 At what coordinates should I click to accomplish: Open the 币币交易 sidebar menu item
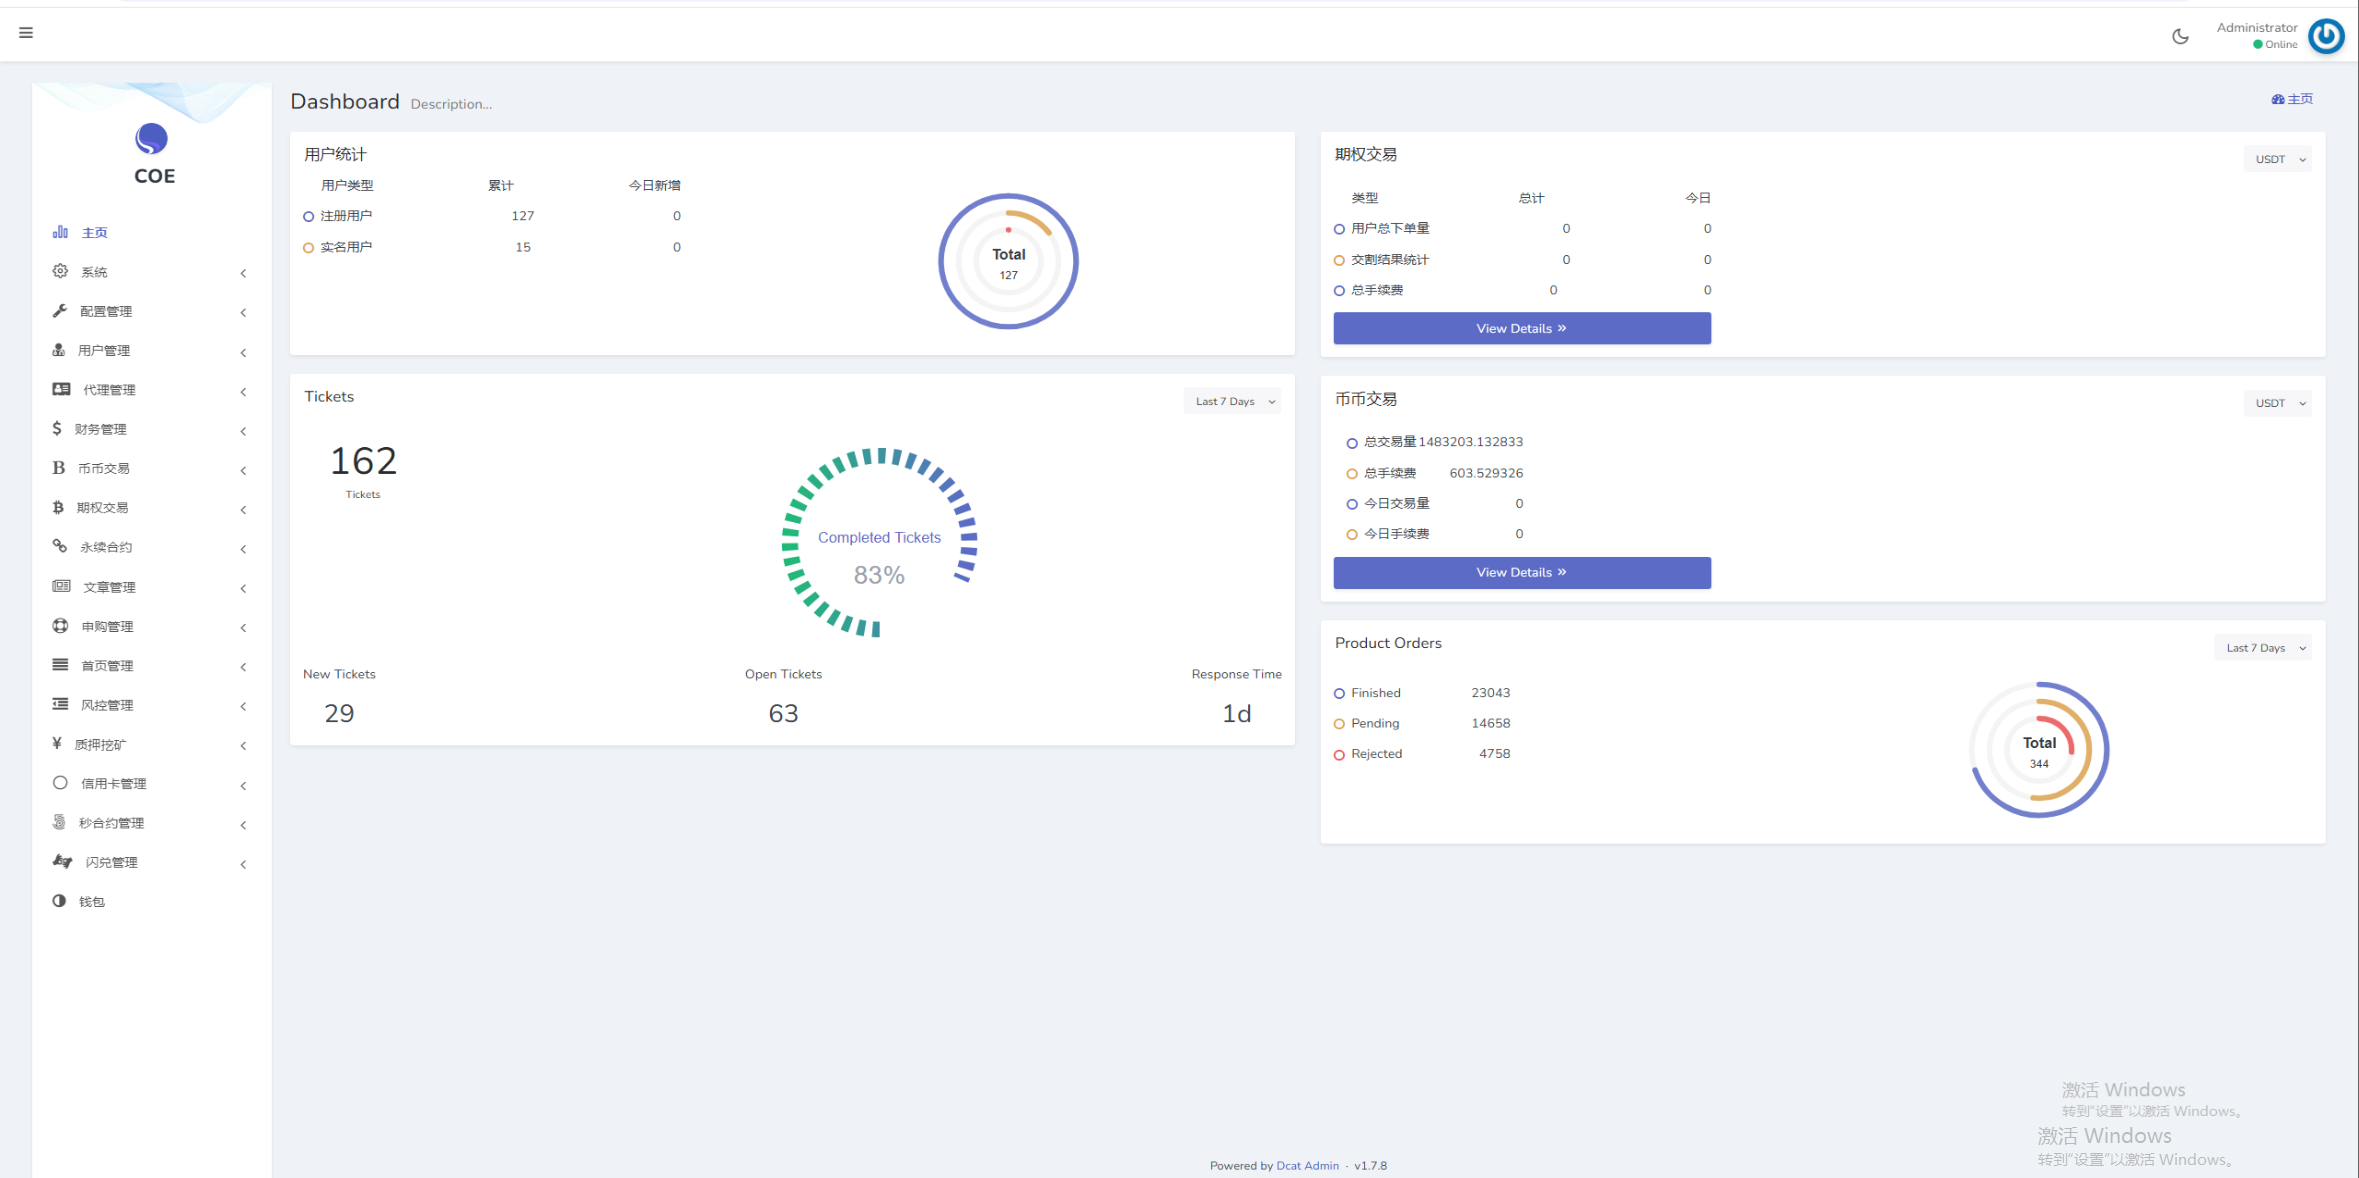tap(150, 468)
